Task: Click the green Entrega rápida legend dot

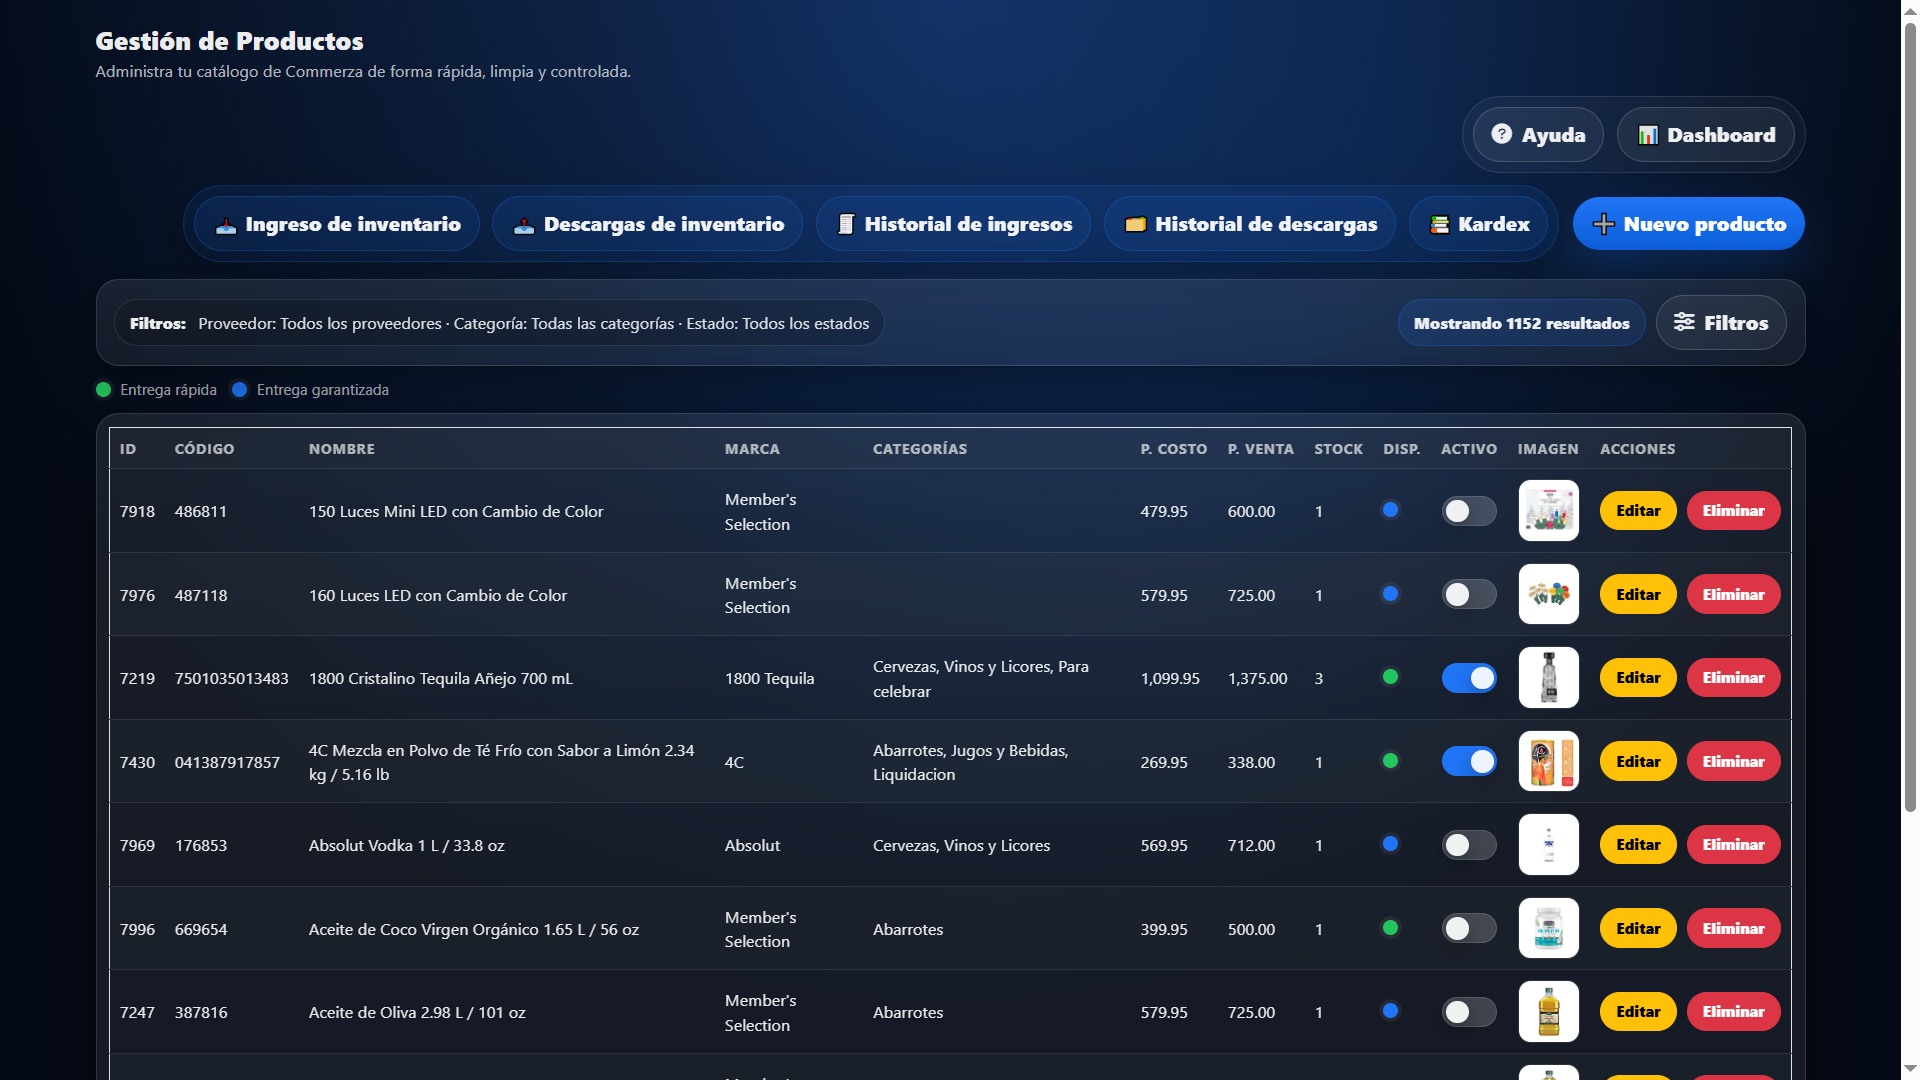Action: pyautogui.click(x=103, y=390)
